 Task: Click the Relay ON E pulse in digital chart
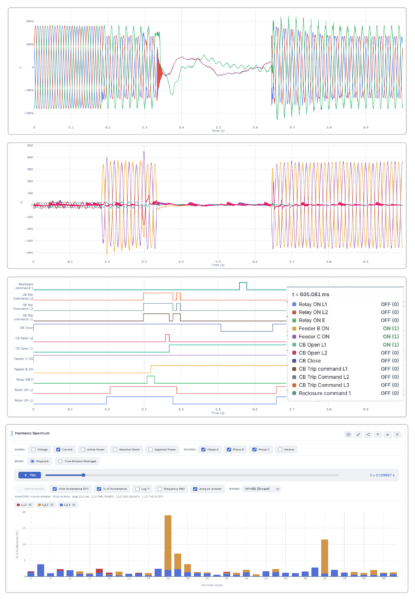[x=151, y=380]
